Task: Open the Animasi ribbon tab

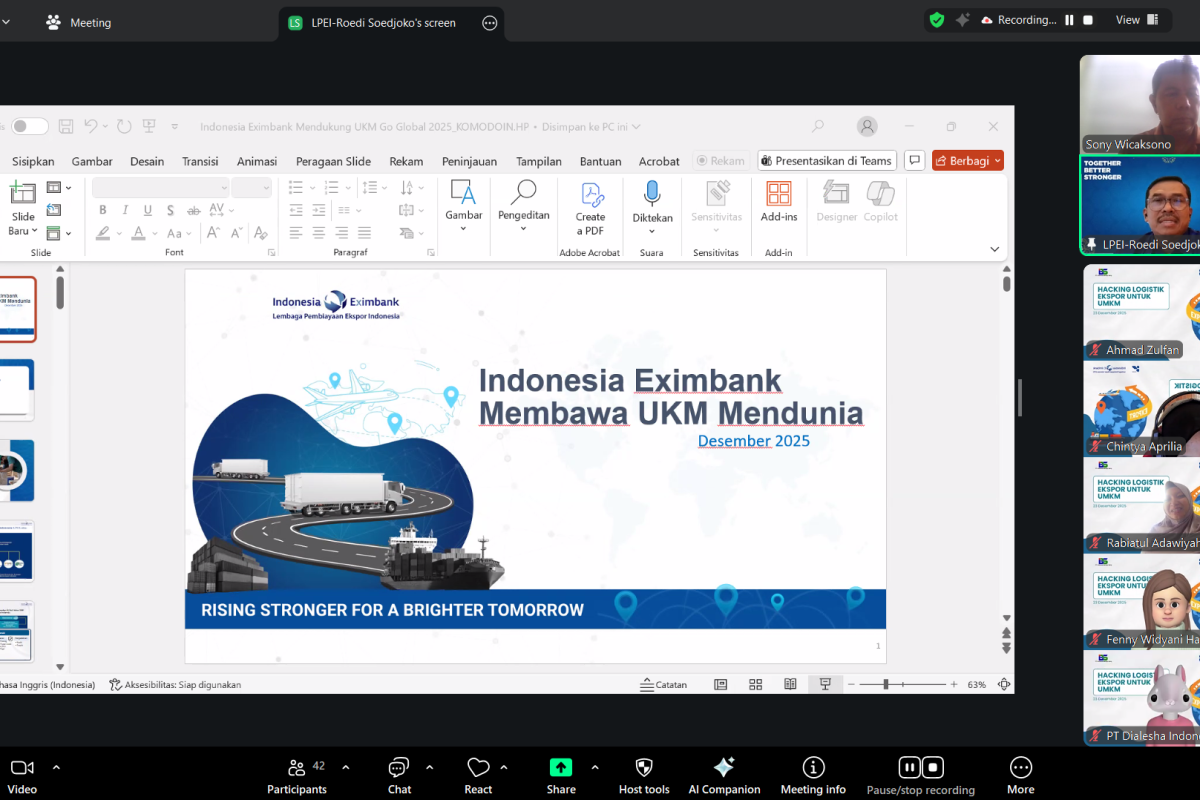Action: tap(257, 161)
